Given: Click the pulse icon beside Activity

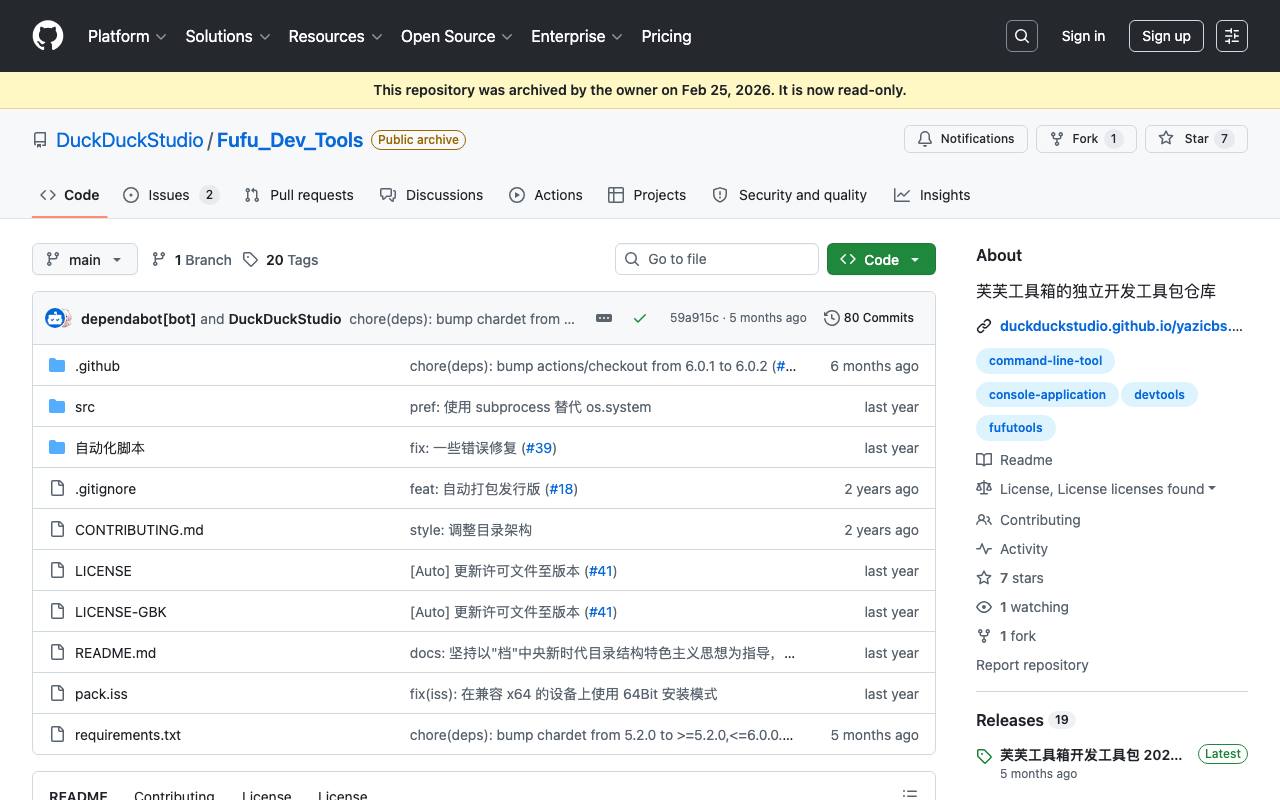Looking at the screenshot, I should coord(984,549).
